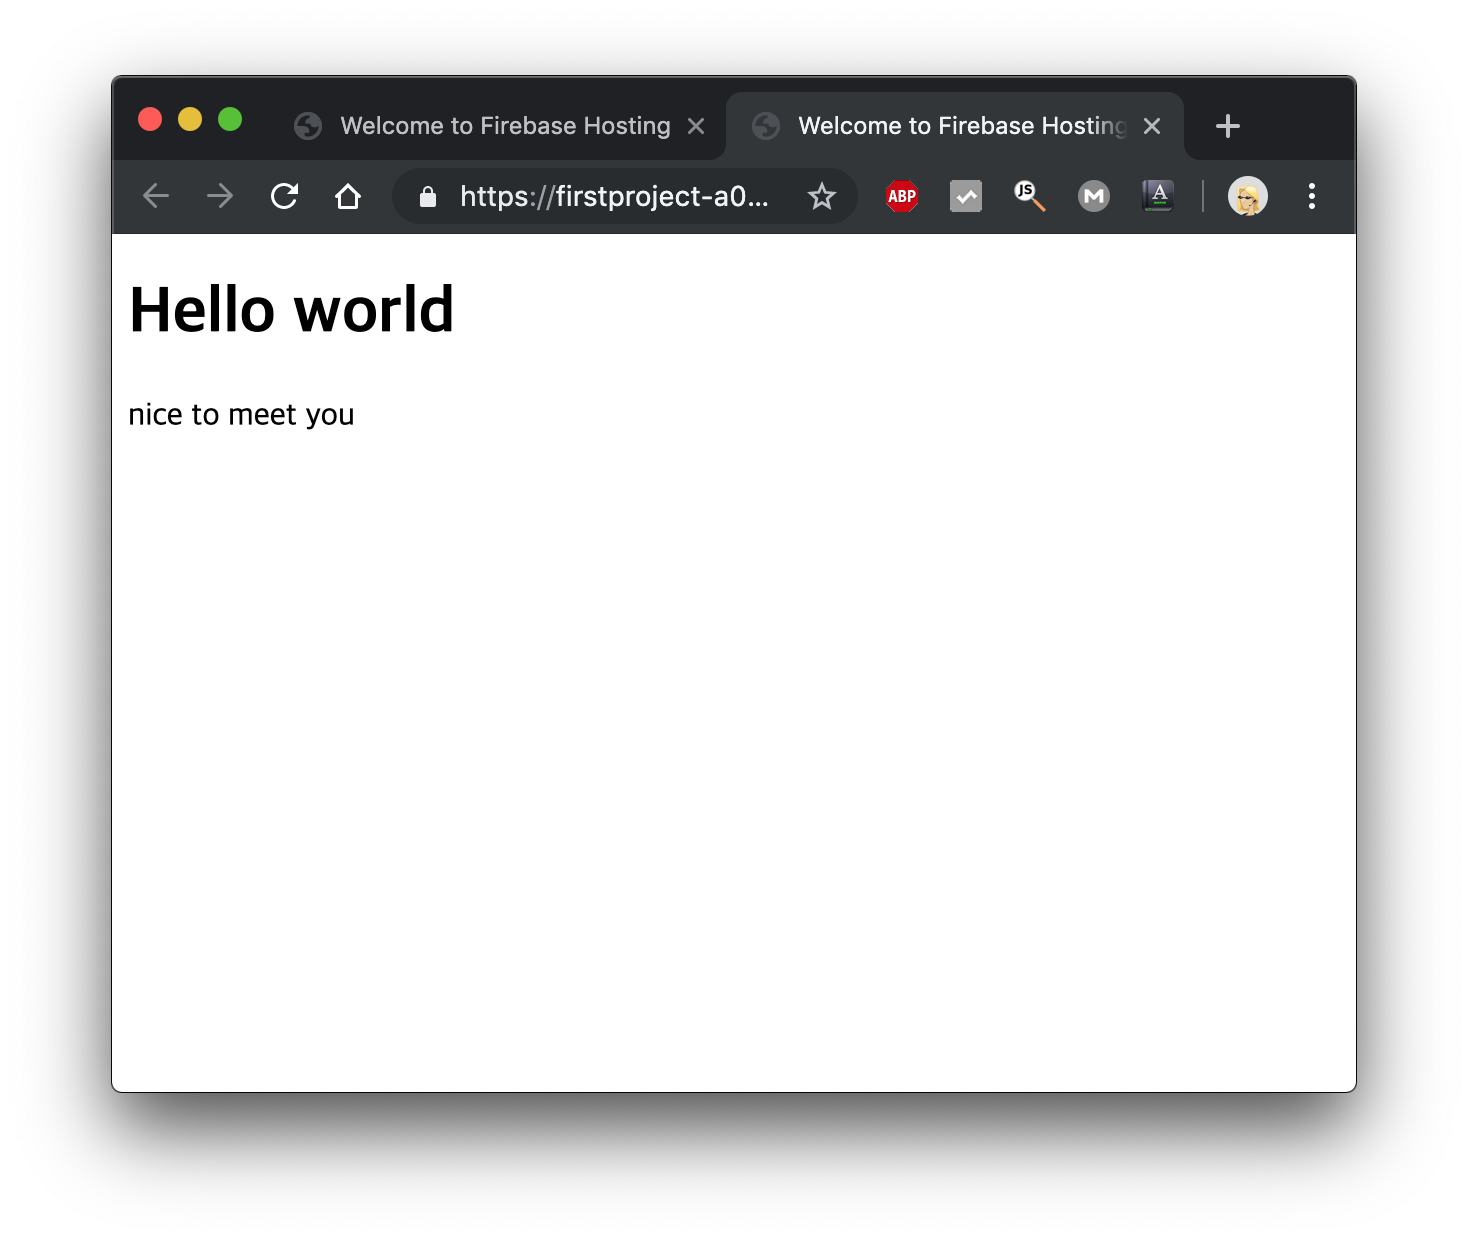The height and width of the screenshot is (1240, 1468).
Task: Click the nice to meet you text
Action: pyautogui.click(x=241, y=415)
